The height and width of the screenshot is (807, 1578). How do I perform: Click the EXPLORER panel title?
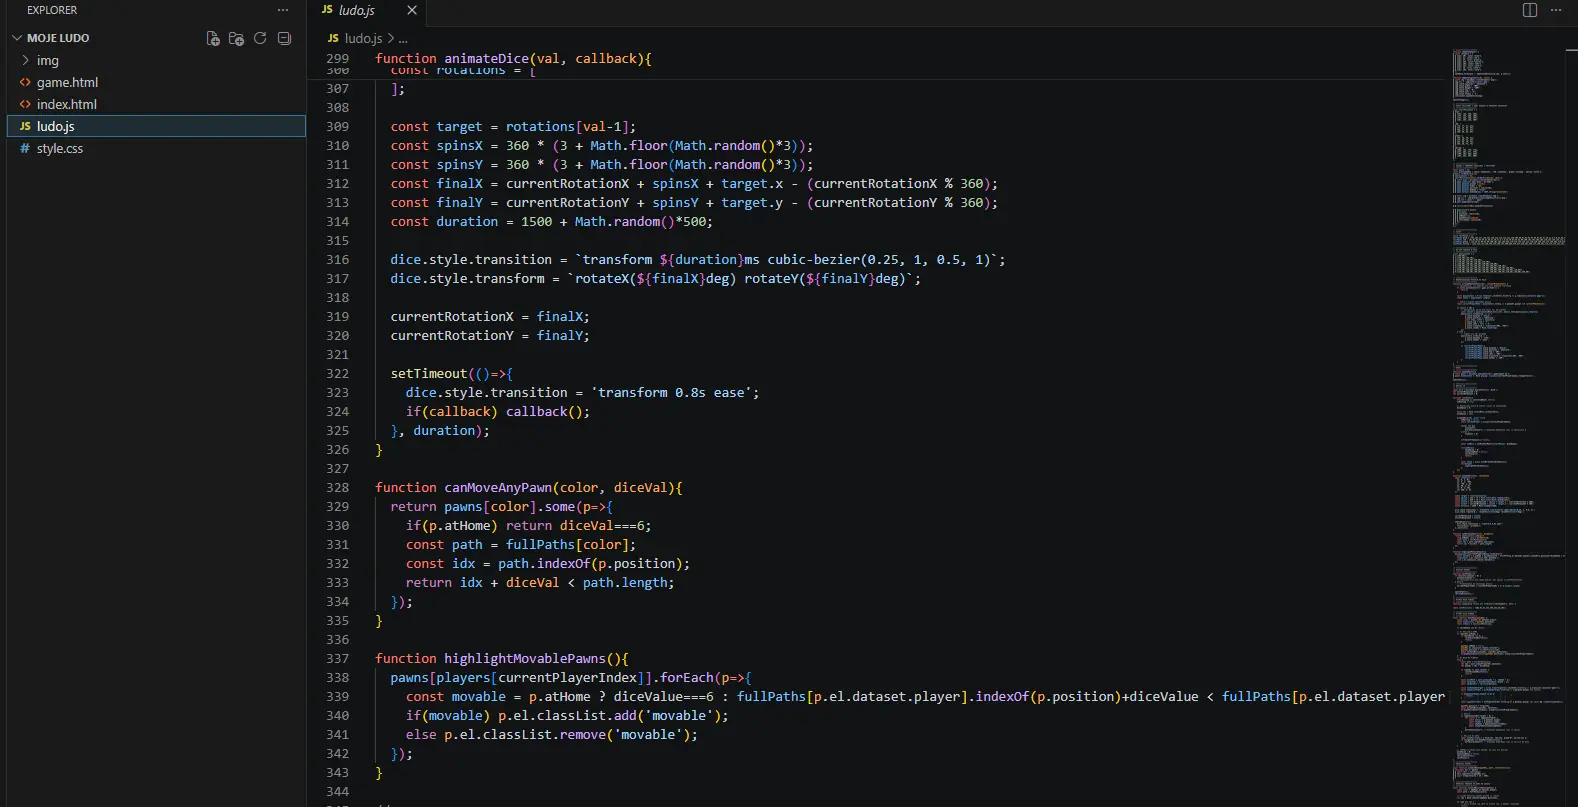52,10
